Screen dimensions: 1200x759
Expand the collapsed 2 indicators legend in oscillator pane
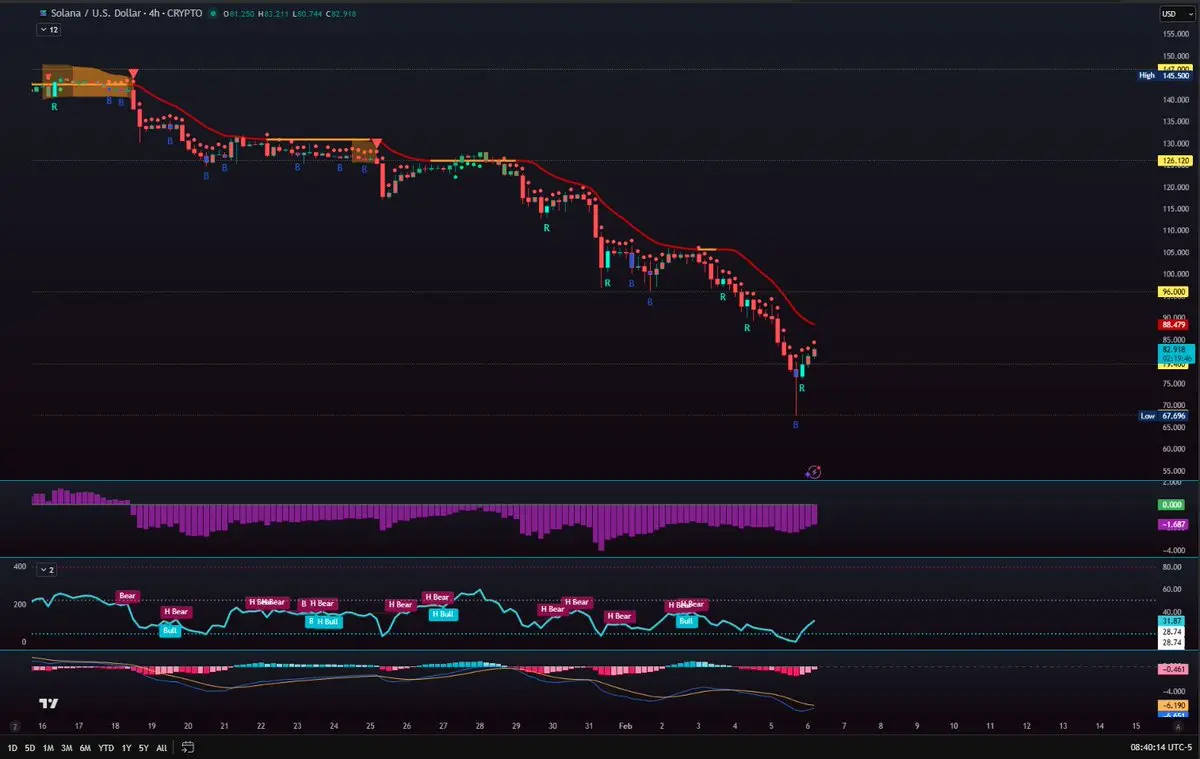pyautogui.click(x=47, y=569)
